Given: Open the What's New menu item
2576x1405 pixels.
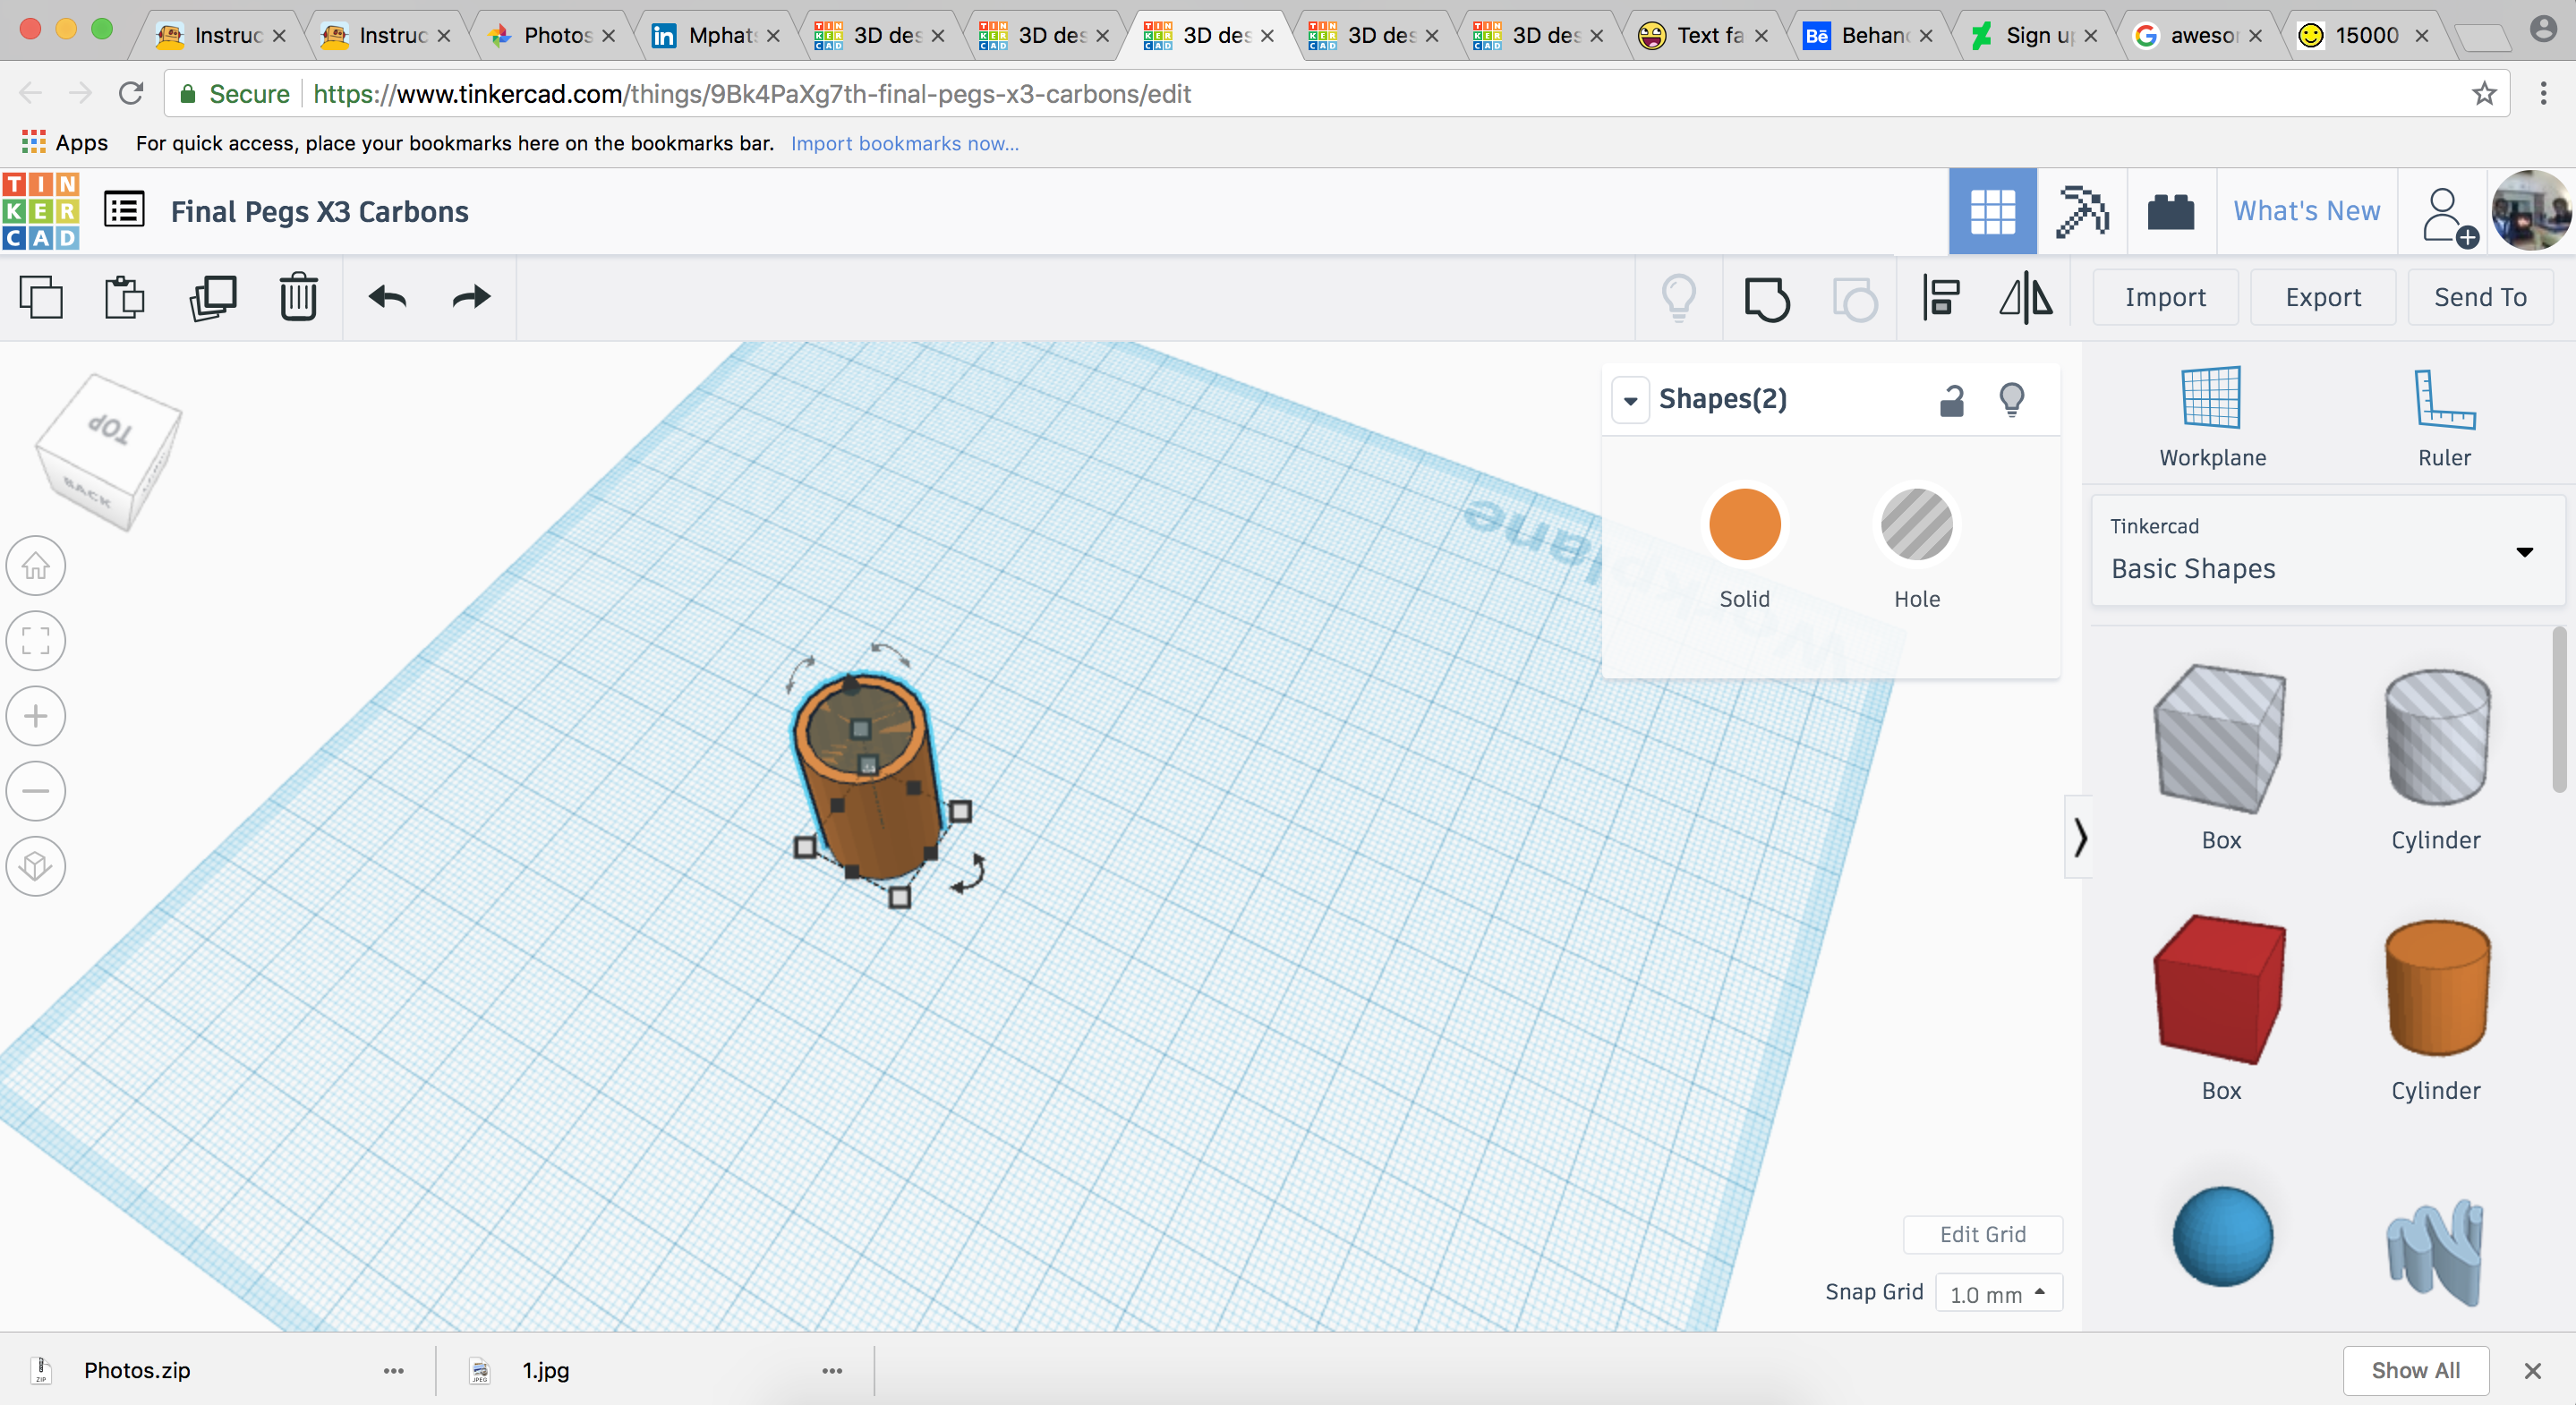Looking at the screenshot, I should (x=2306, y=211).
